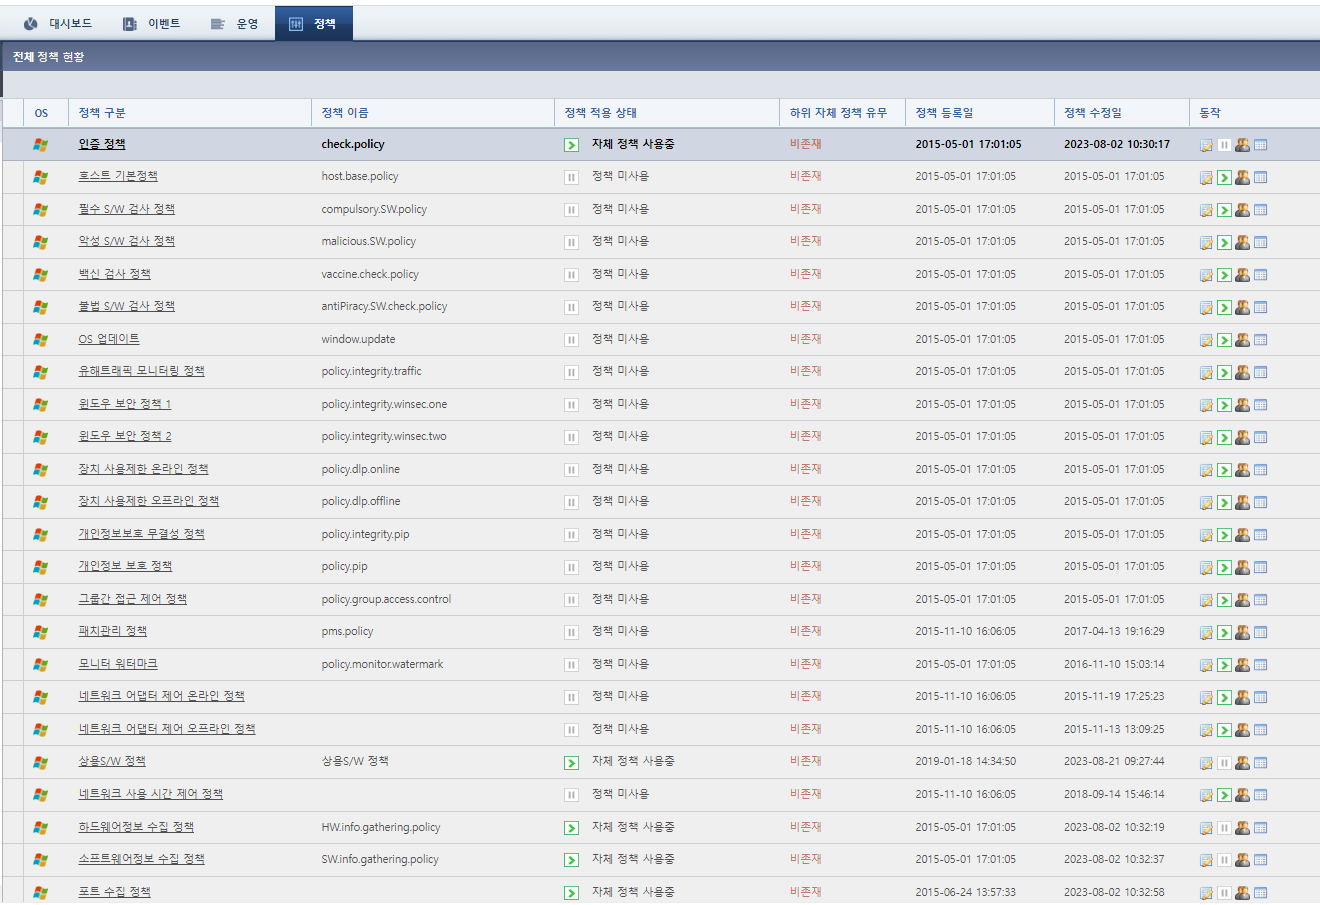Open the 악성 S/W 검사 정책 link
The image size is (1320, 905).
coord(127,241)
